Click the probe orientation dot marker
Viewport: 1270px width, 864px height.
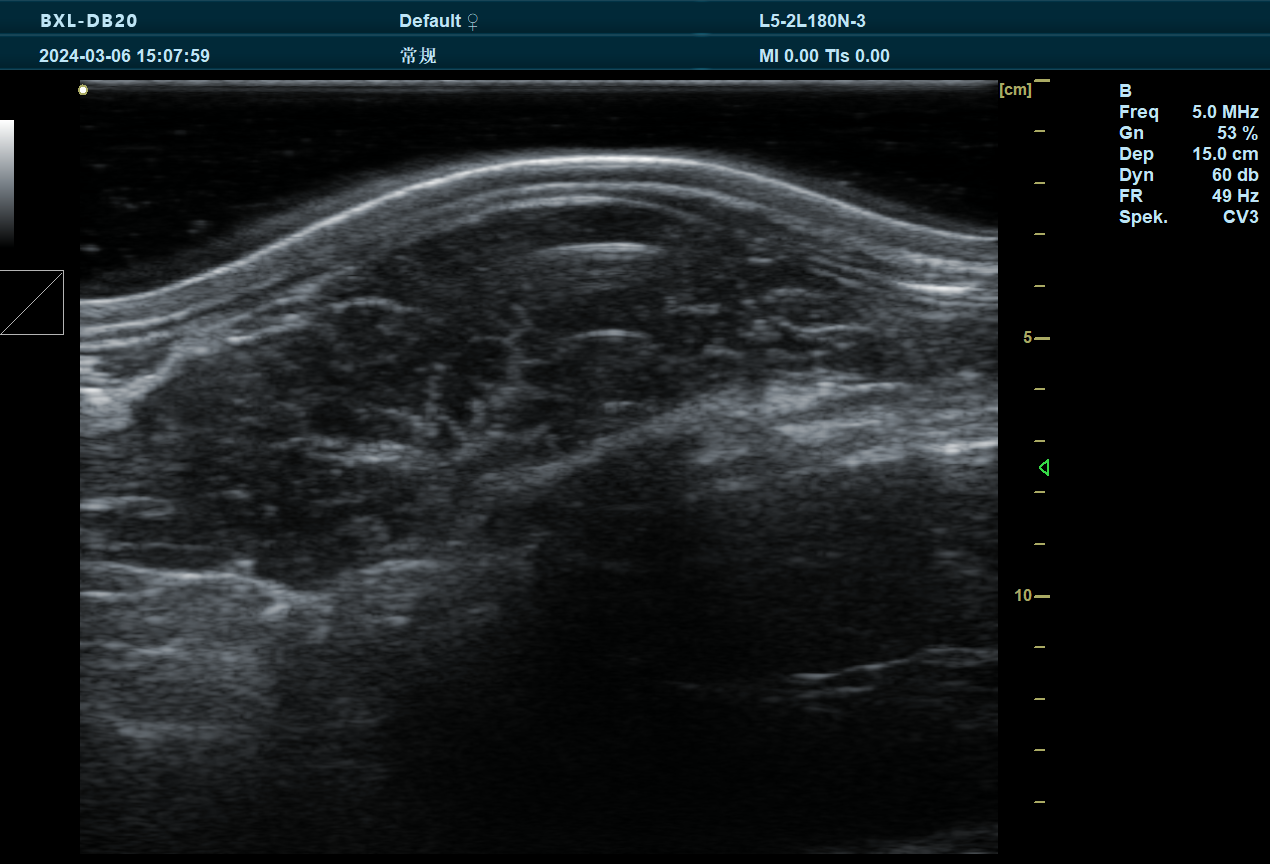coord(83,90)
